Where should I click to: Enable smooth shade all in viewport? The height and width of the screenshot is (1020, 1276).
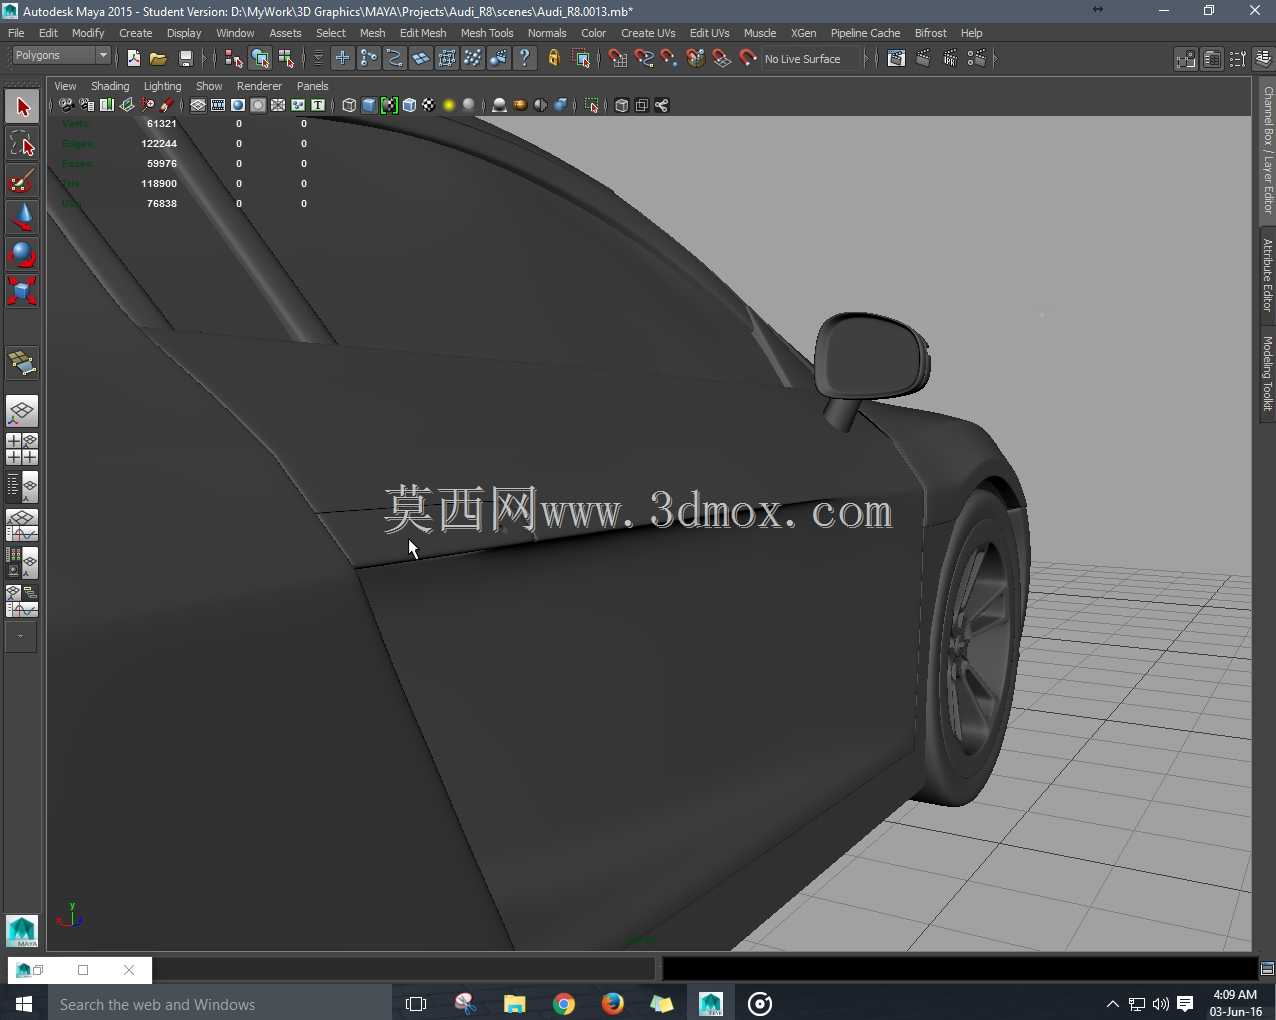(x=369, y=105)
